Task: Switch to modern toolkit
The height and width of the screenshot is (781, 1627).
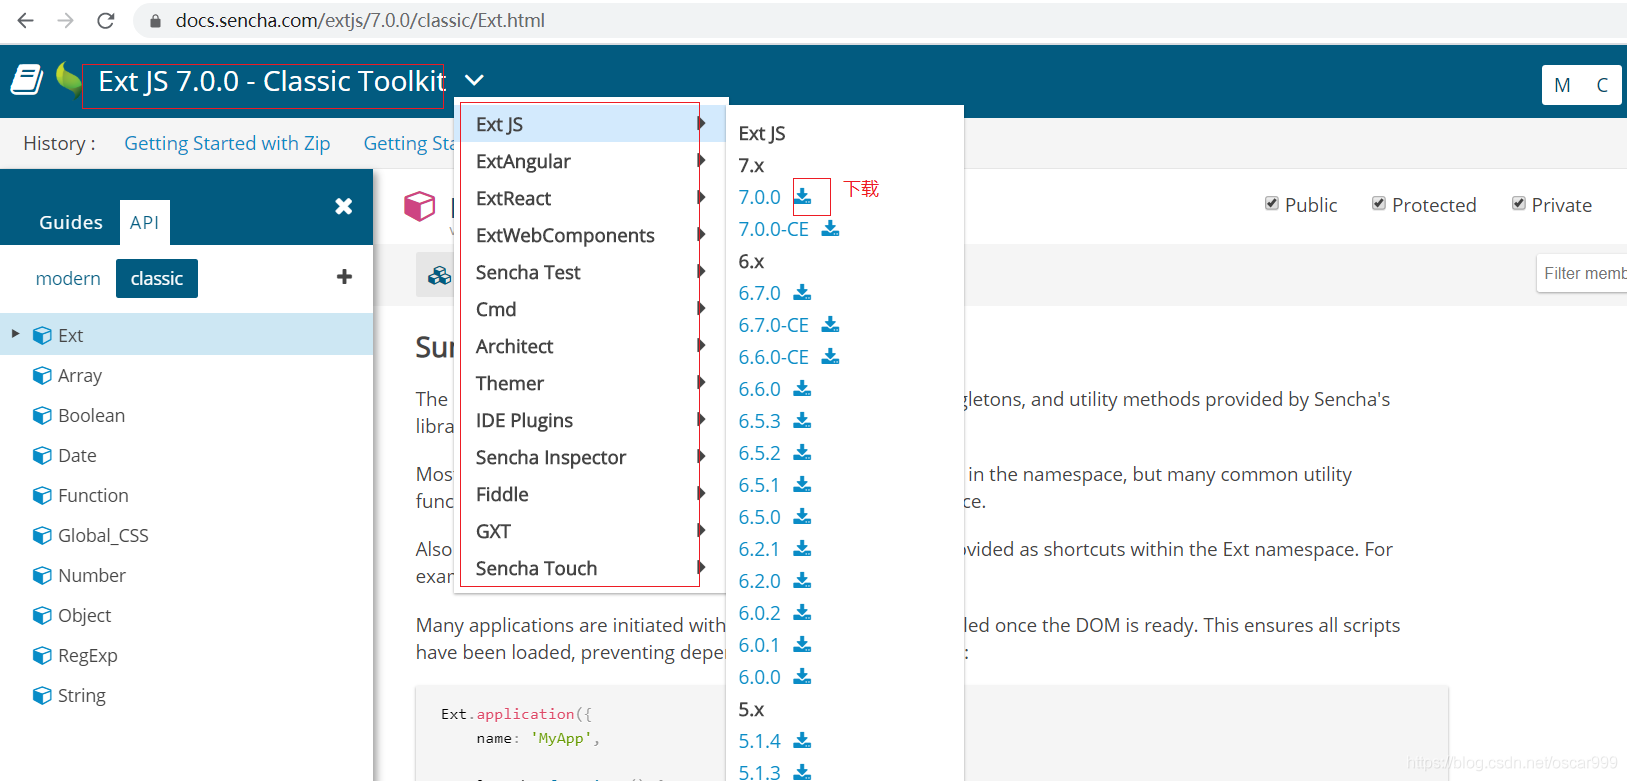Action: [68, 278]
